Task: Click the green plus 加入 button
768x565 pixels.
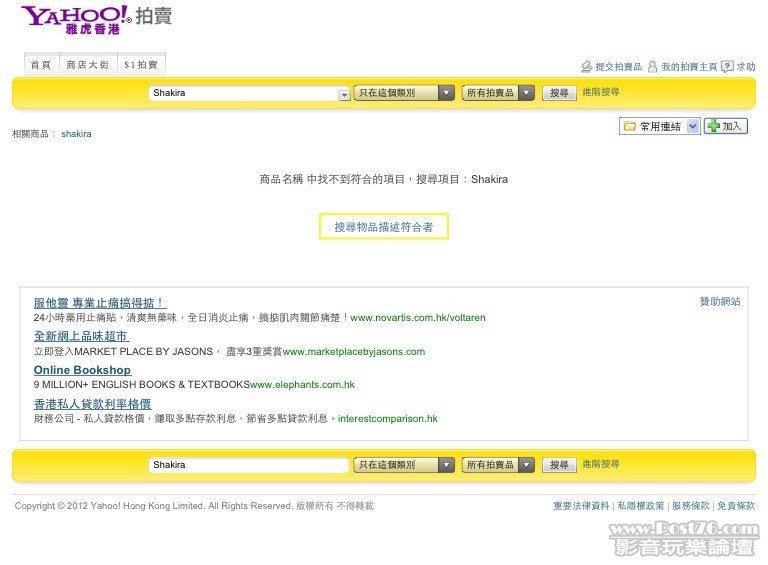Action: [x=725, y=126]
